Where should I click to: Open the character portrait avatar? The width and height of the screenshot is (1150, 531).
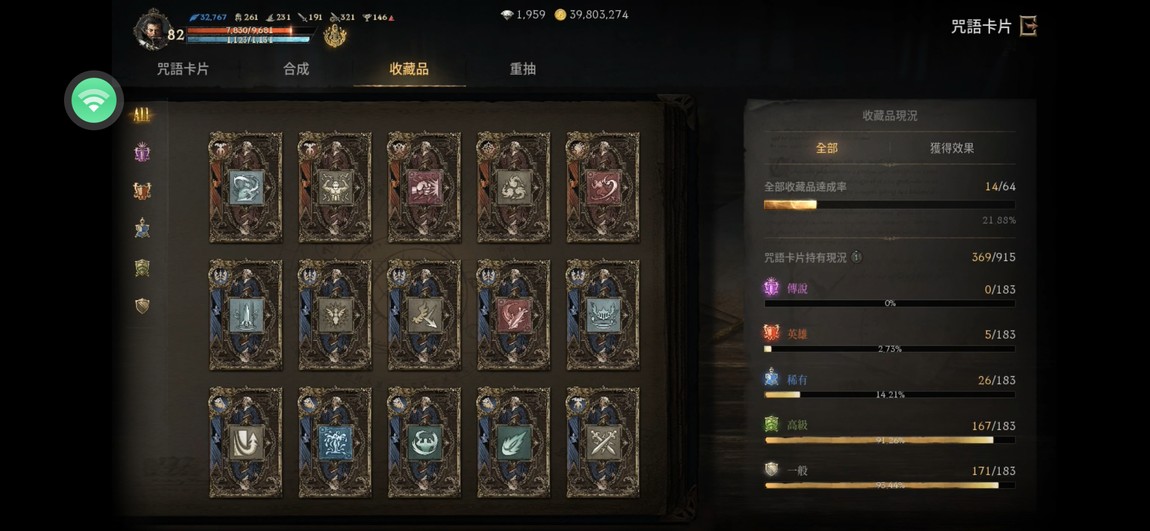point(152,30)
